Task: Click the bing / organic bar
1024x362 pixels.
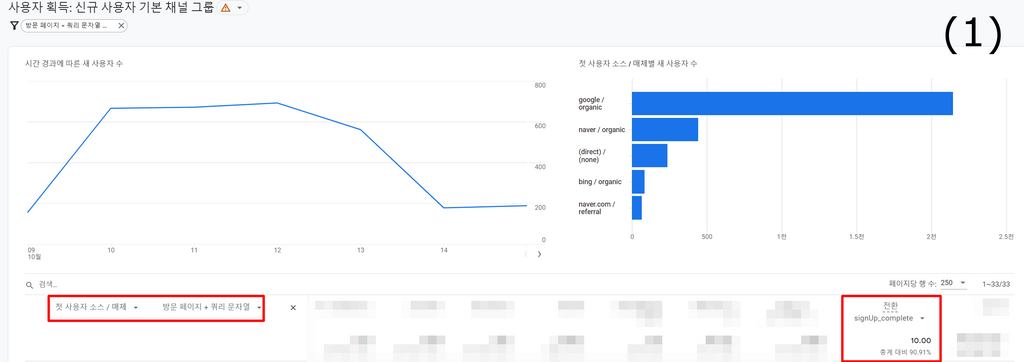Action: pyautogui.click(x=638, y=182)
